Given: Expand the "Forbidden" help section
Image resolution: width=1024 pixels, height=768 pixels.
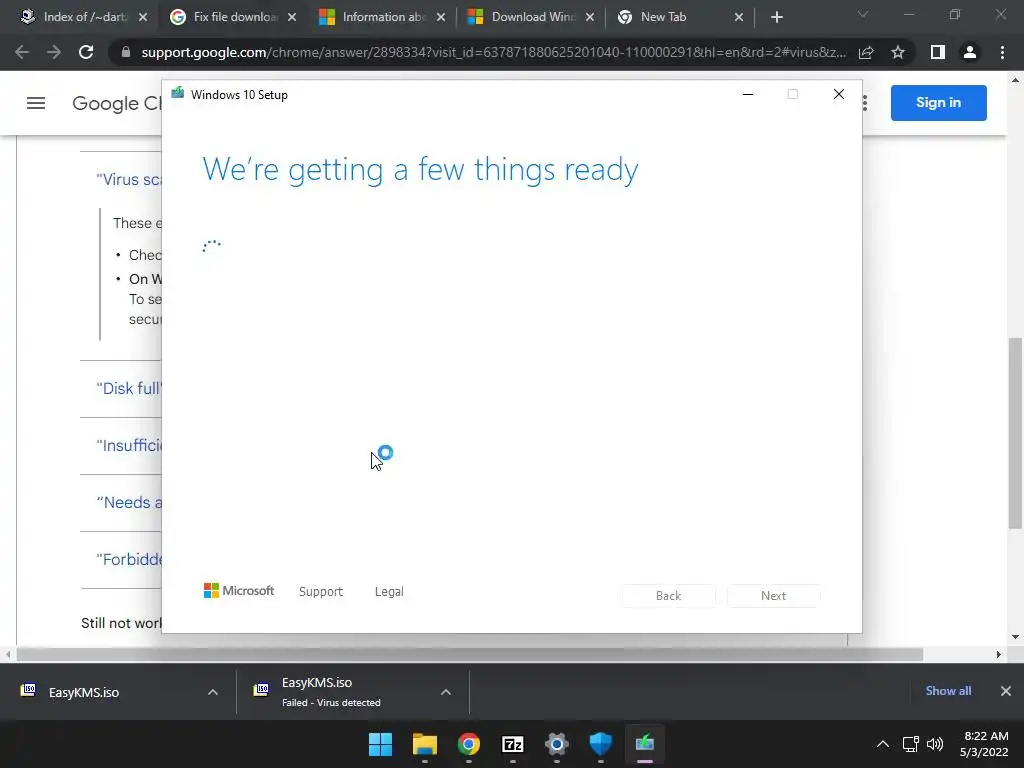Looking at the screenshot, I should click(129, 560).
